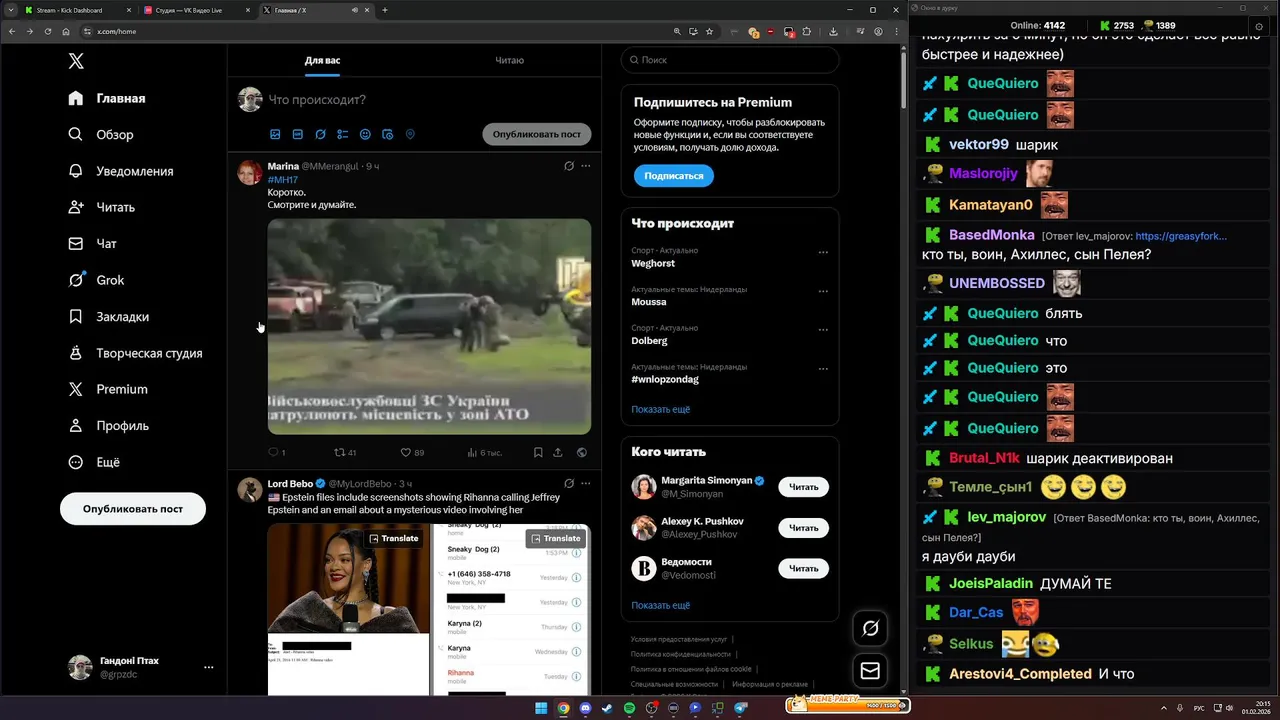
Task: Mute the audio icon on X tab
Action: (x=354, y=10)
